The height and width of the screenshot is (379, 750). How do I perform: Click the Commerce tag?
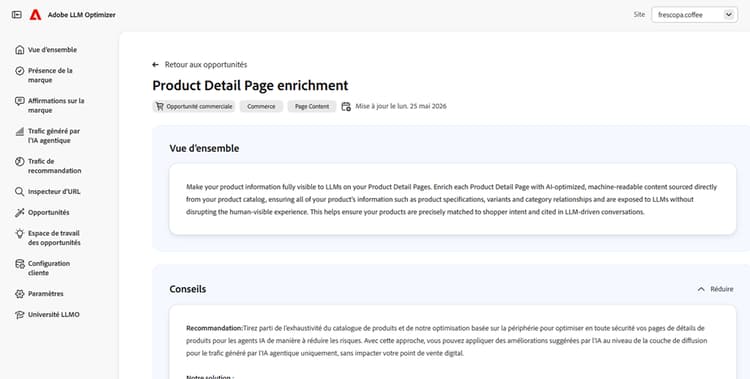pos(261,106)
